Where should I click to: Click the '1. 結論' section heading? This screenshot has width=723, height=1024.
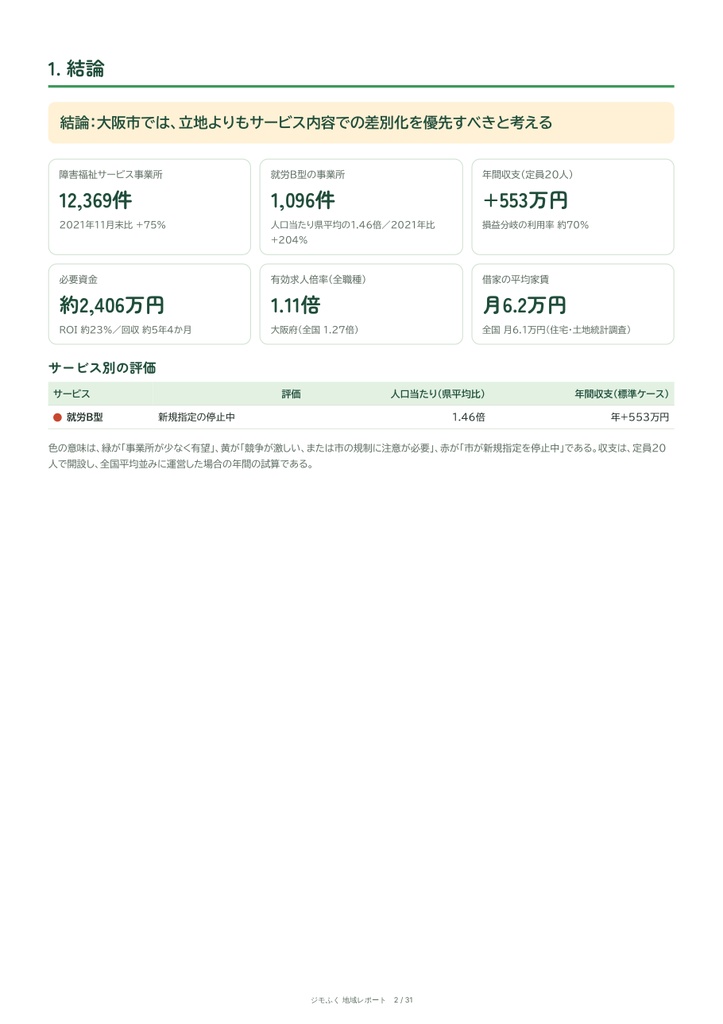pyautogui.click(x=76, y=69)
